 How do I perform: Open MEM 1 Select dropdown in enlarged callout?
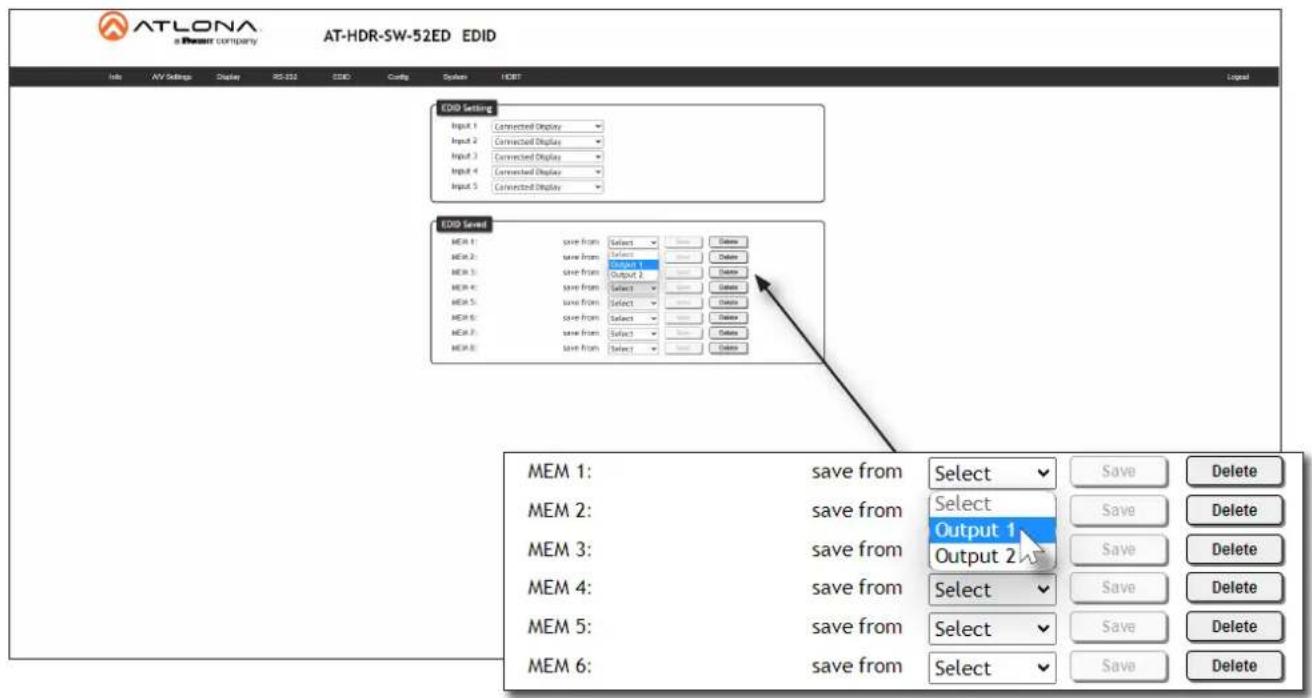pos(991,473)
